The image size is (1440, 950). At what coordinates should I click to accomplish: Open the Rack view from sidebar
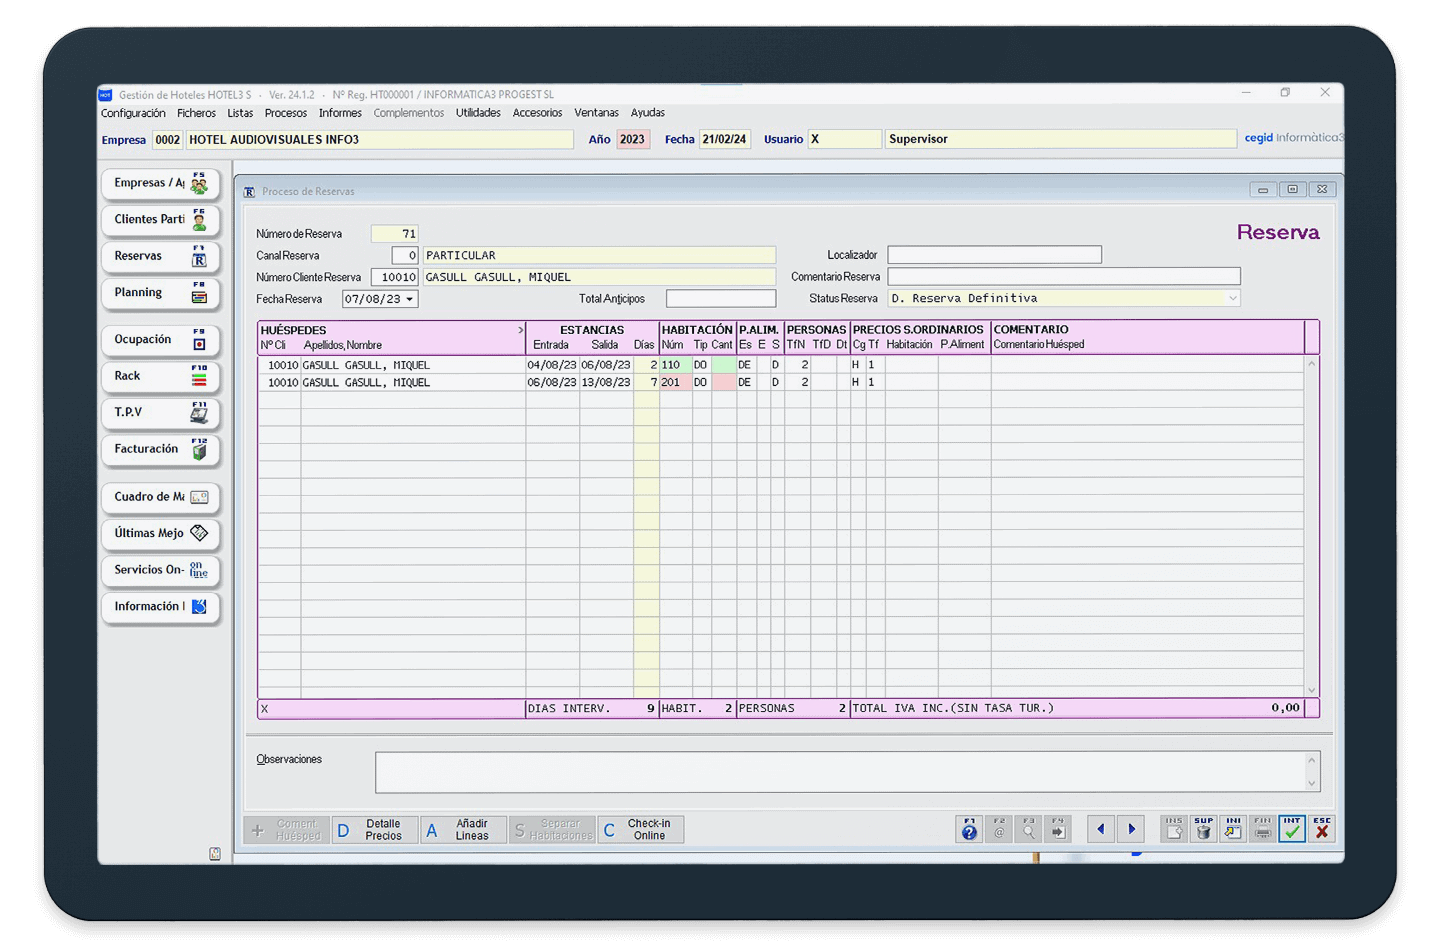(x=160, y=377)
